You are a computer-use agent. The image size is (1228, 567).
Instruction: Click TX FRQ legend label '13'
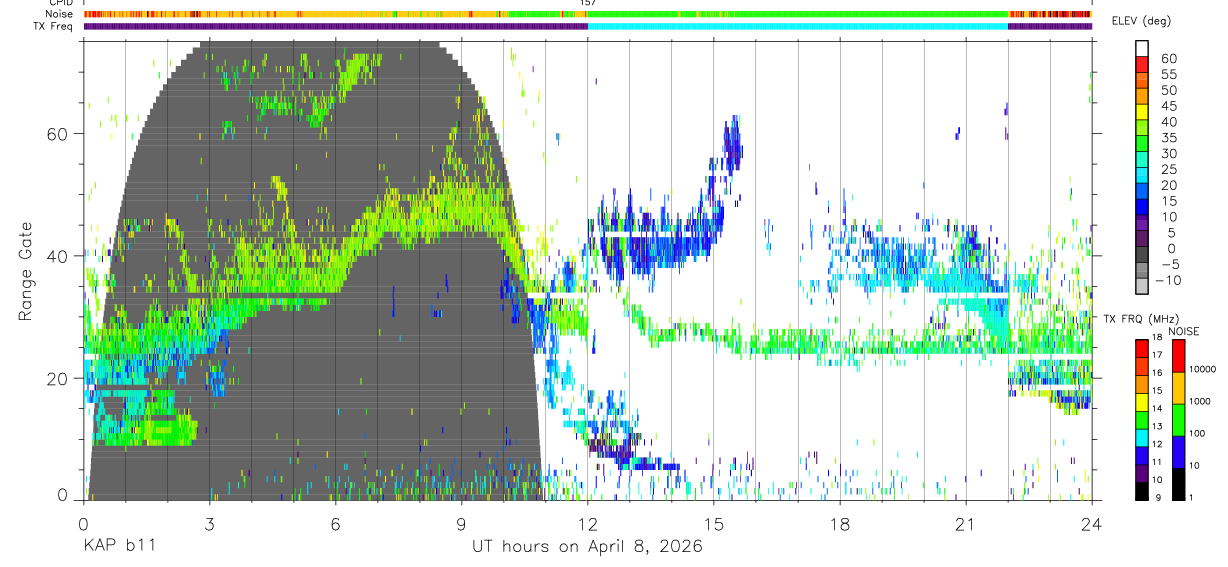1157,427
